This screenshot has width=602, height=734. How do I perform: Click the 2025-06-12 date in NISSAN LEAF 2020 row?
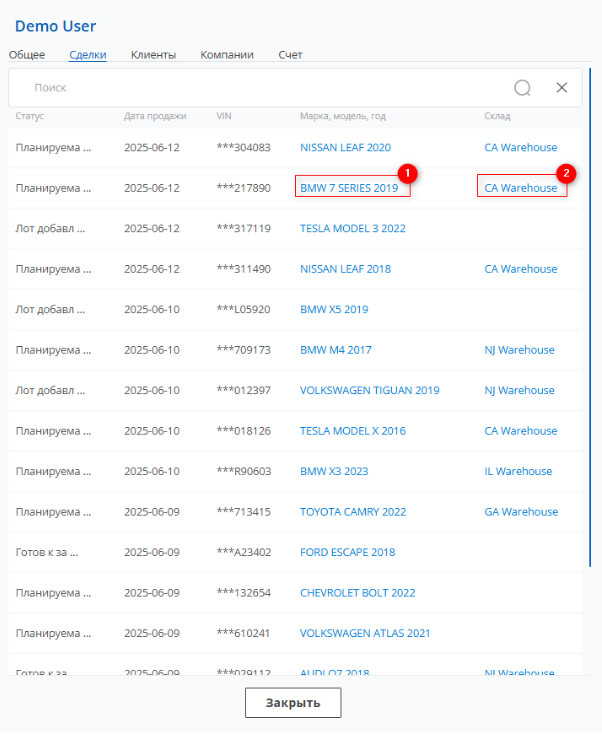click(x=152, y=147)
